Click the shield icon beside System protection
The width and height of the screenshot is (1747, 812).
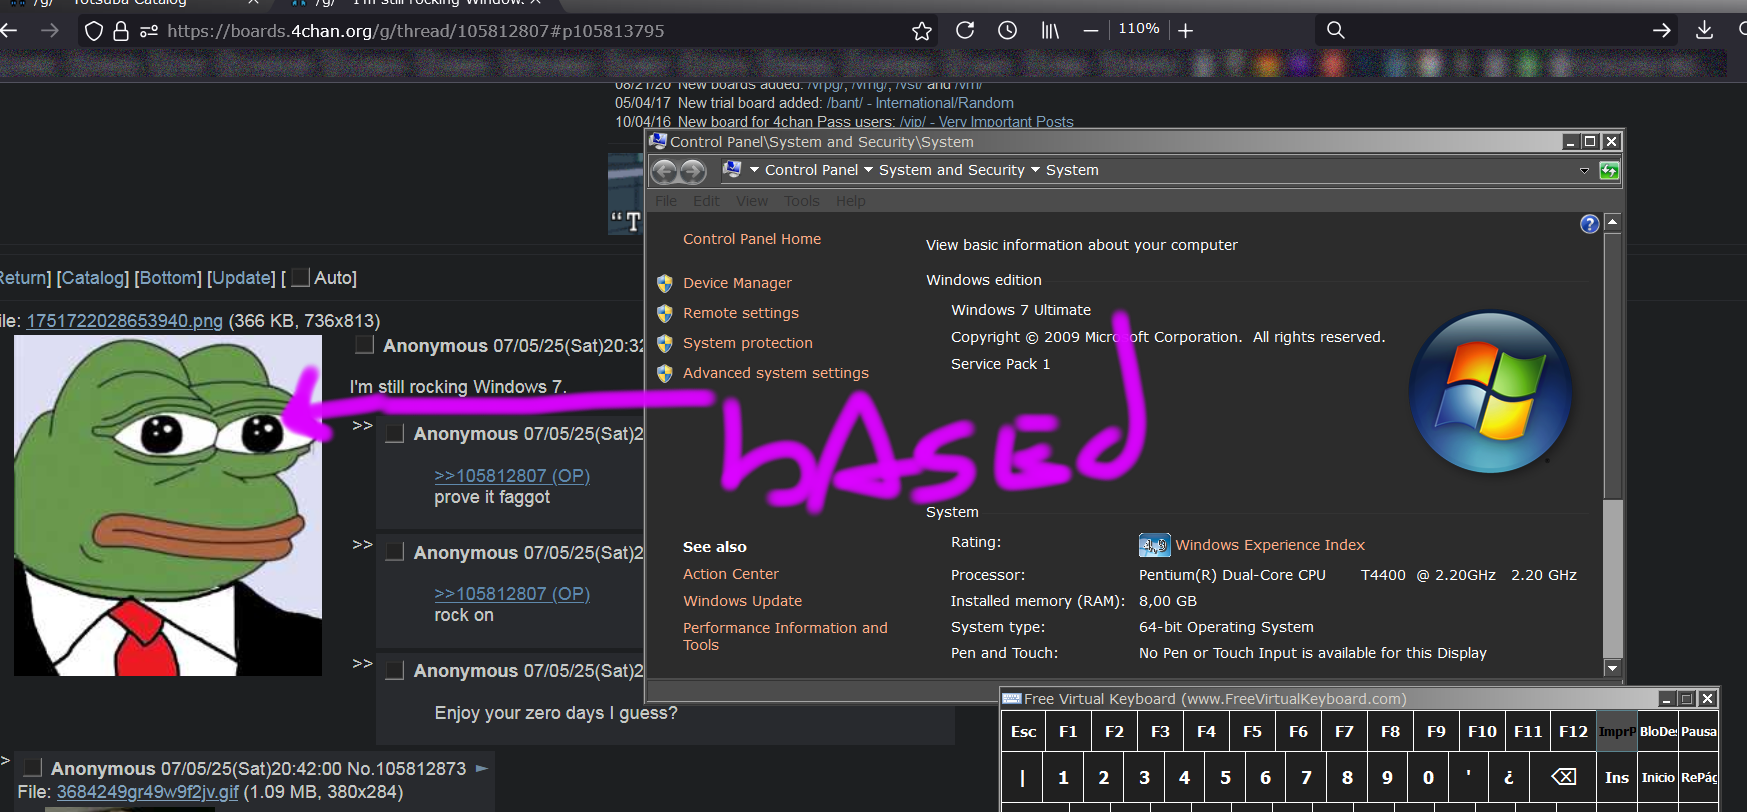[x=665, y=343]
